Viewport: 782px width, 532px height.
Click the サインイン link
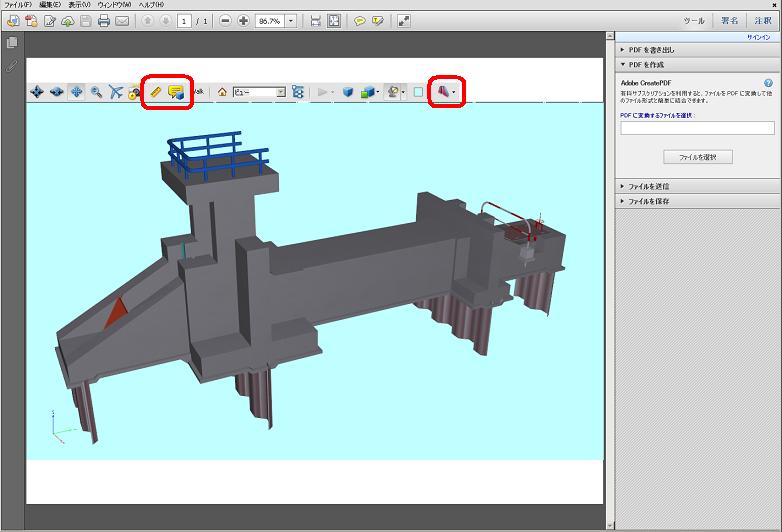759,37
